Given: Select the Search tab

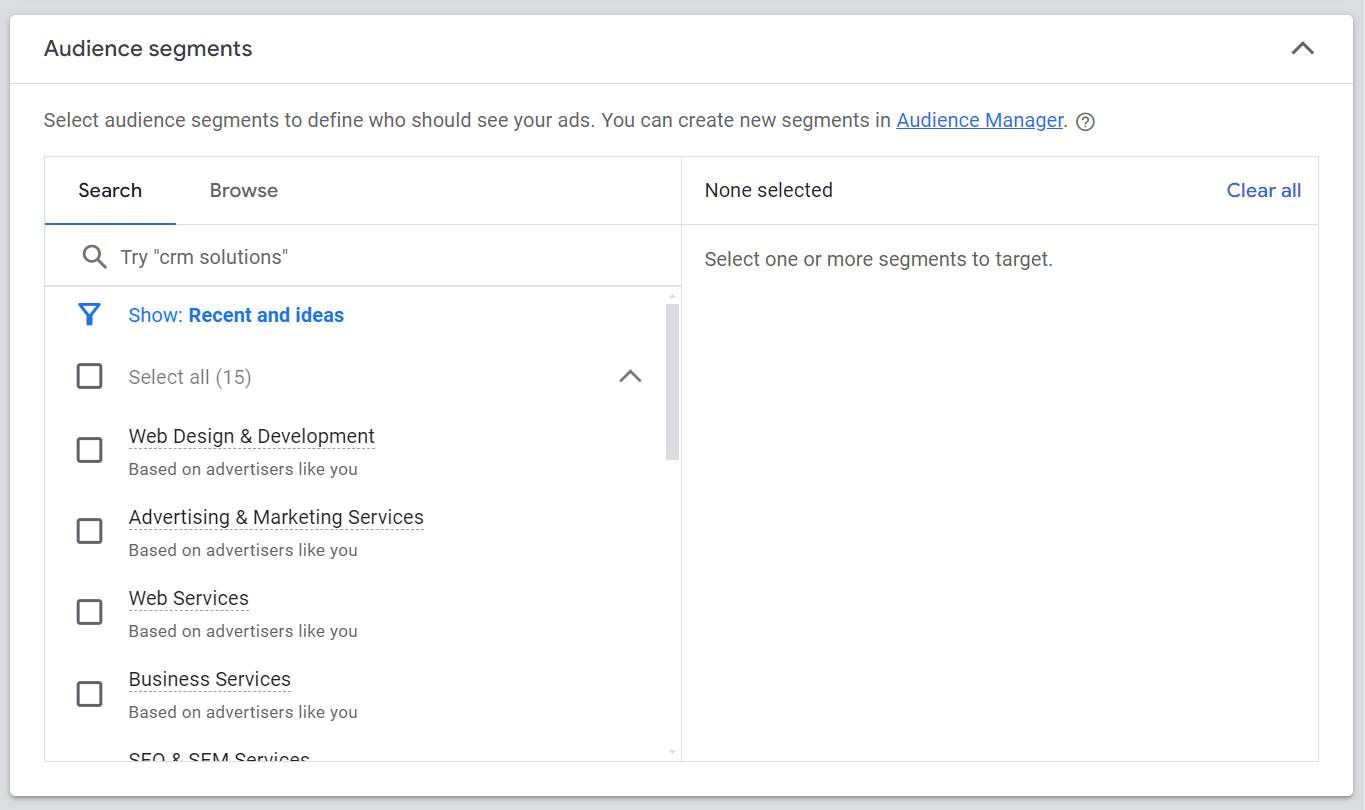Looking at the screenshot, I should pos(110,190).
